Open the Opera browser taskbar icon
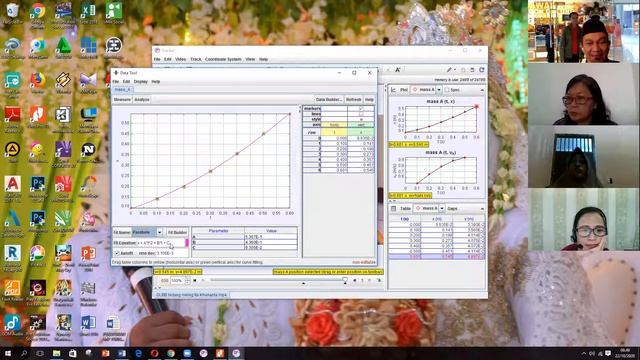 click(x=154, y=353)
